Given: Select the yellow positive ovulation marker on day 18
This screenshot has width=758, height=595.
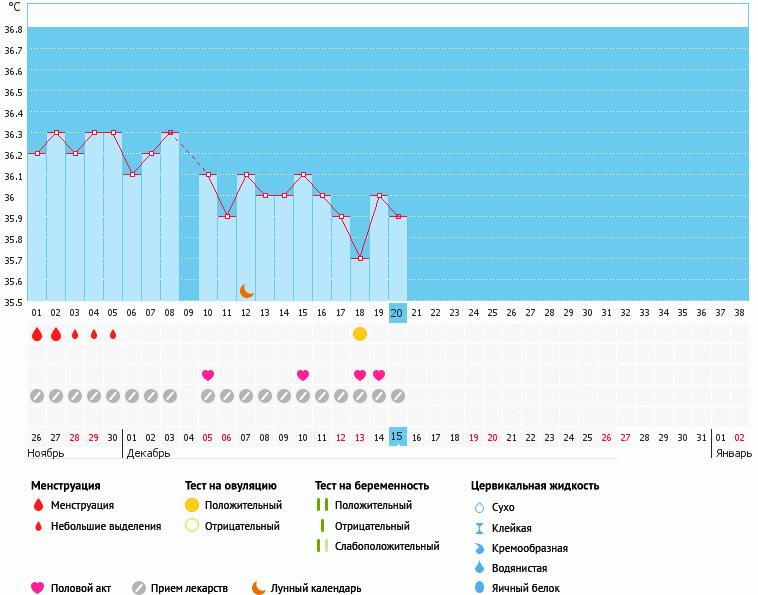Looking at the screenshot, I should (360, 334).
